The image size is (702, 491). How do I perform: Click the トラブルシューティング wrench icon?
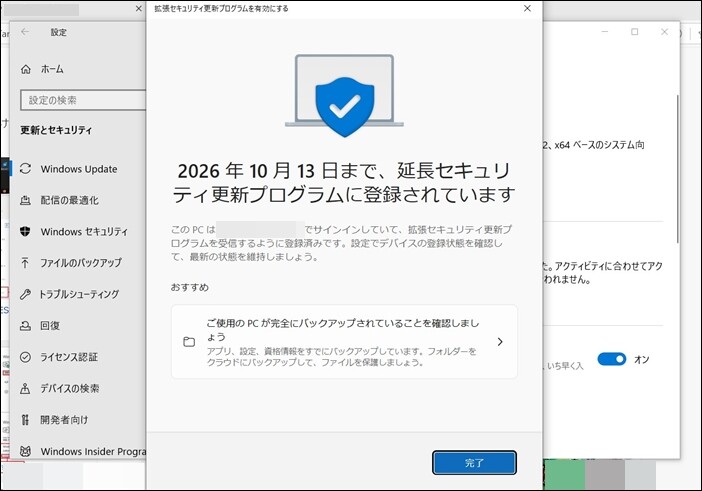(26, 294)
